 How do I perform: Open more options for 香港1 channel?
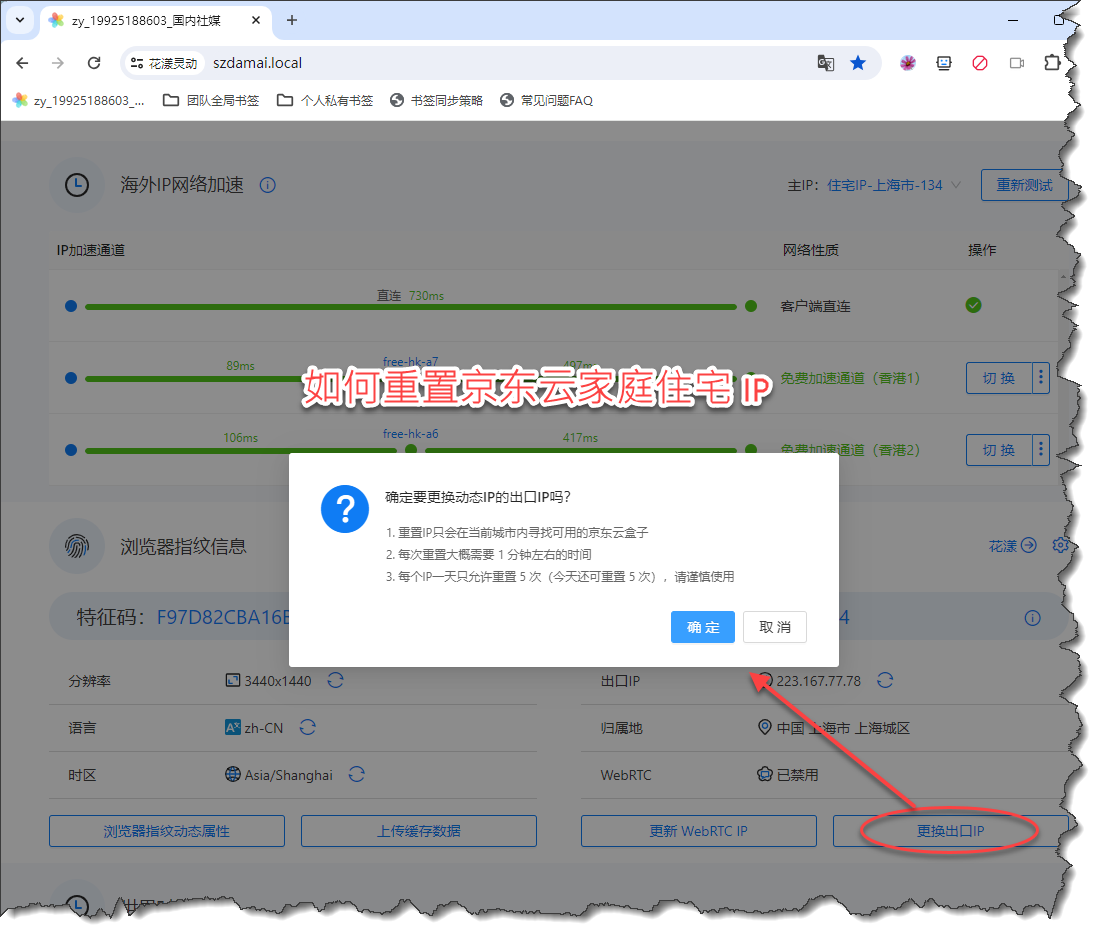pyautogui.click(x=1041, y=378)
